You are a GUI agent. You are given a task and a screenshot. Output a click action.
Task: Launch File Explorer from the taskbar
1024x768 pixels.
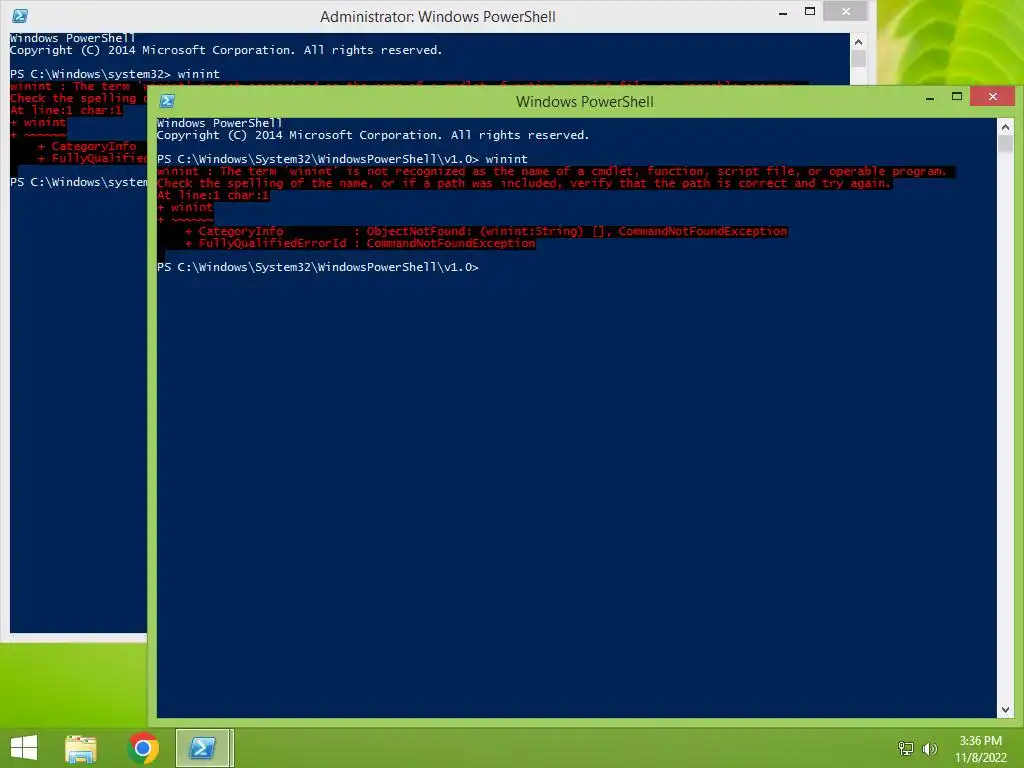pos(81,748)
